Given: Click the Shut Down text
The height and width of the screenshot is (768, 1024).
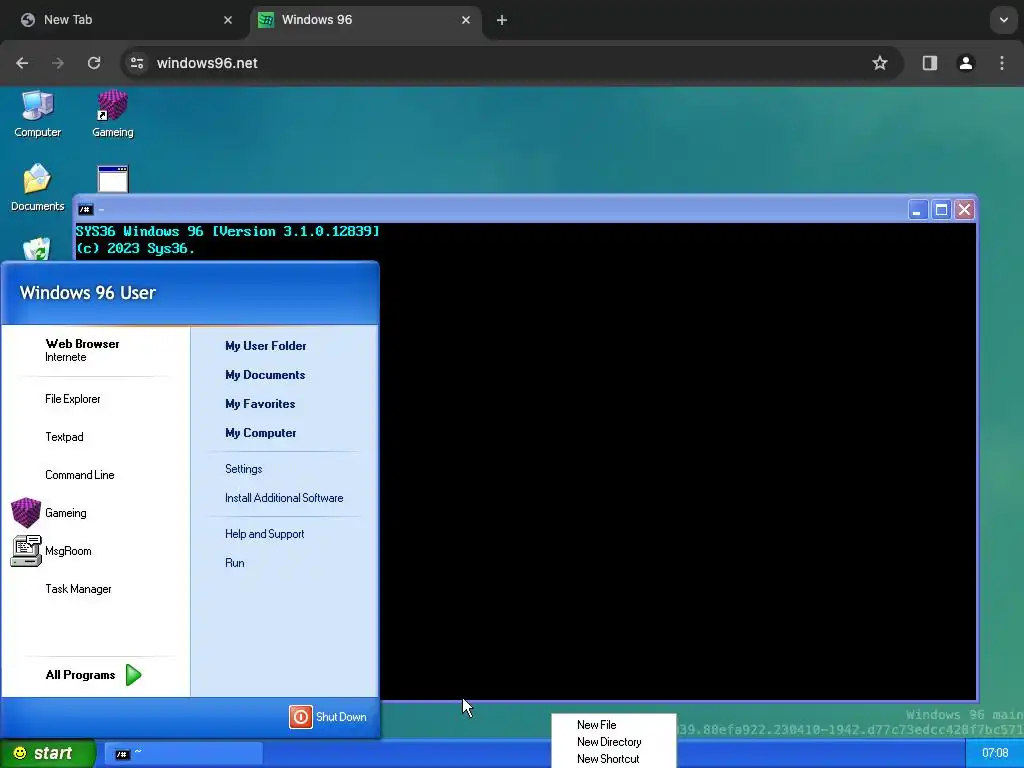Looking at the screenshot, I should click(x=341, y=717).
